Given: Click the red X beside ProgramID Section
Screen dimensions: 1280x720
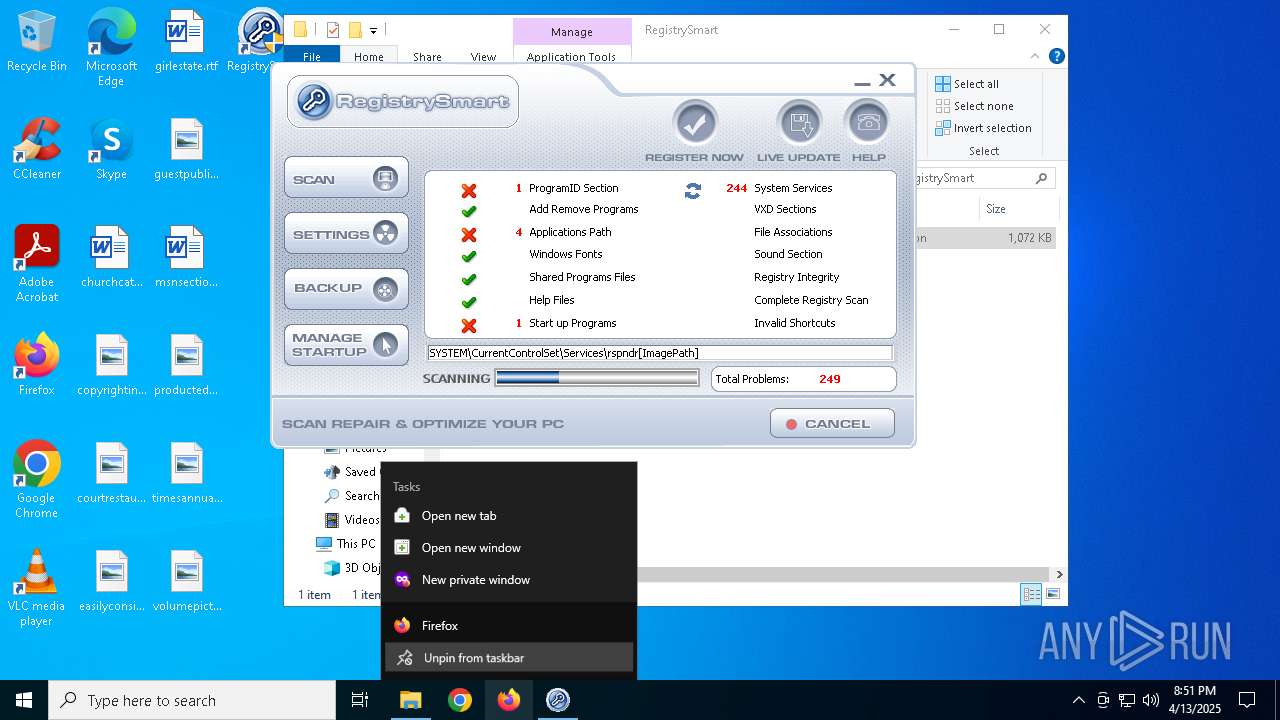Looking at the screenshot, I should (468, 190).
